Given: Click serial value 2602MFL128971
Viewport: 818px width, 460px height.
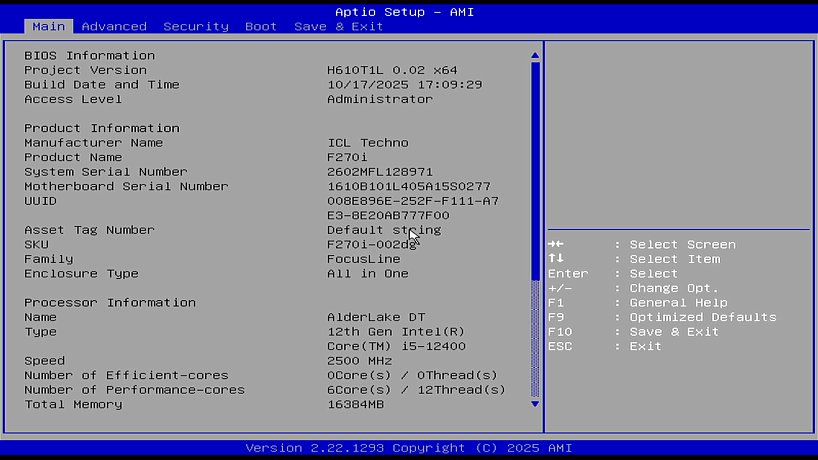Looking at the screenshot, I should point(380,172).
